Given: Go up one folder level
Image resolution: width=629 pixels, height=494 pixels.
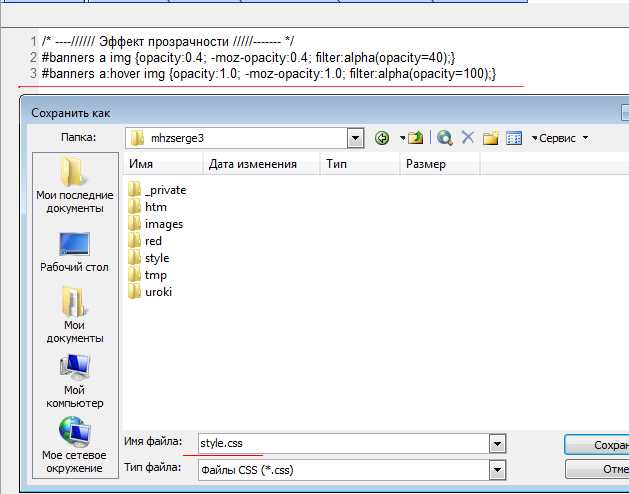Looking at the screenshot, I should [x=414, y=138].
